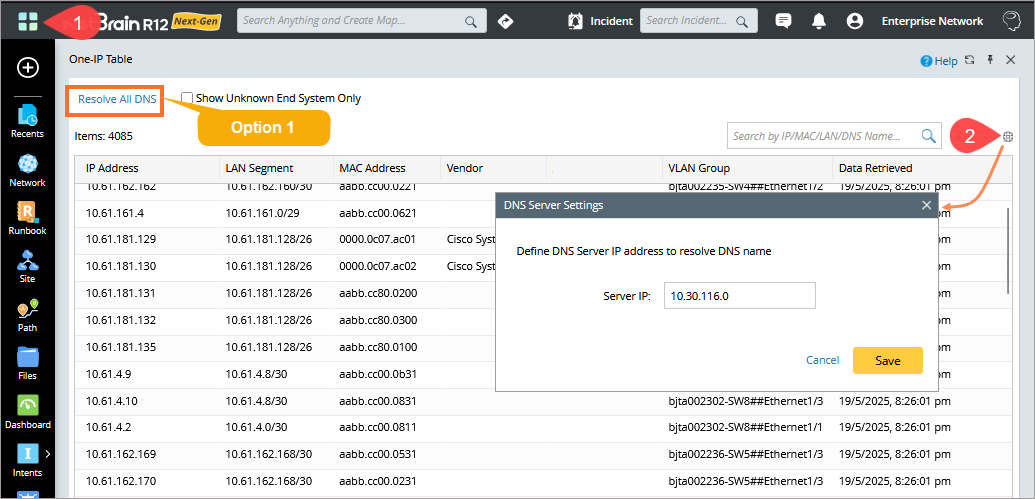Select IP address 10.61.181.132
Screen dimensions: 1035x499
click(121, 320)
